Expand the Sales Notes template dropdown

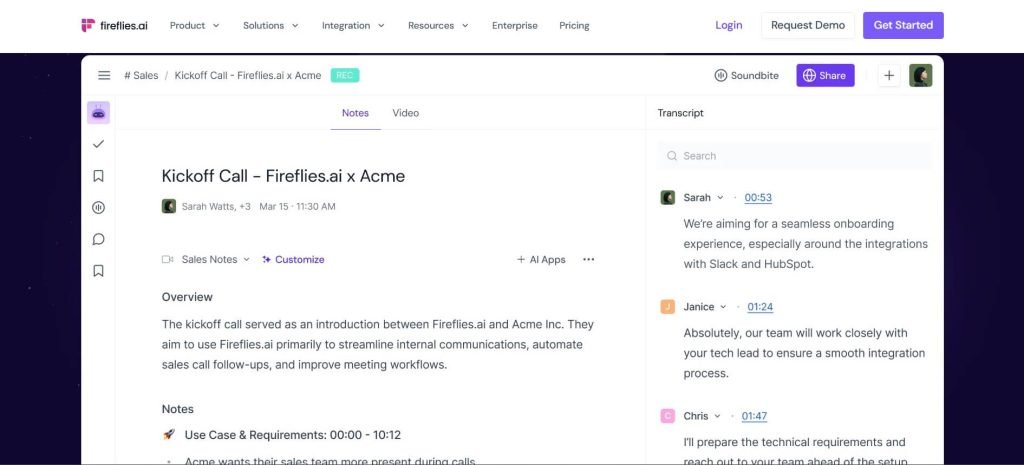pyautogui.click(x=216, y=259)
